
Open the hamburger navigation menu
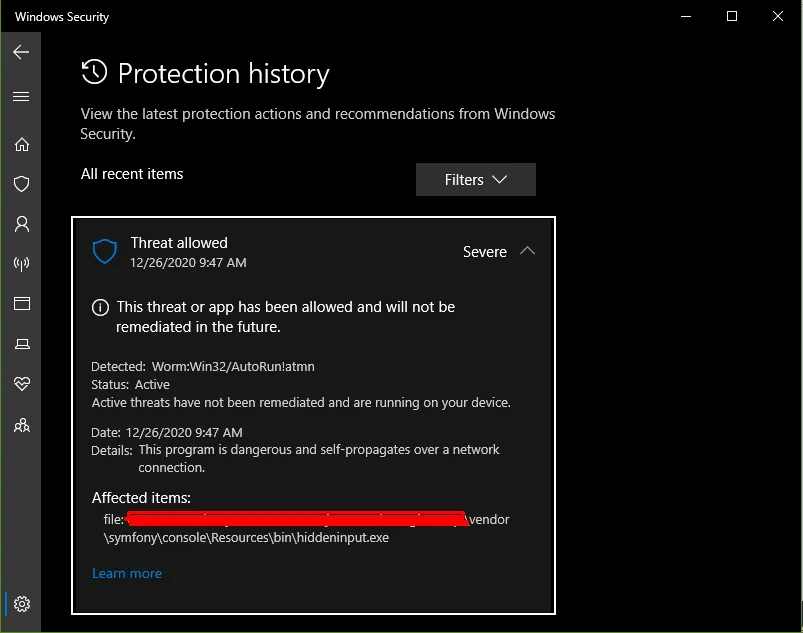pos(21,97)
